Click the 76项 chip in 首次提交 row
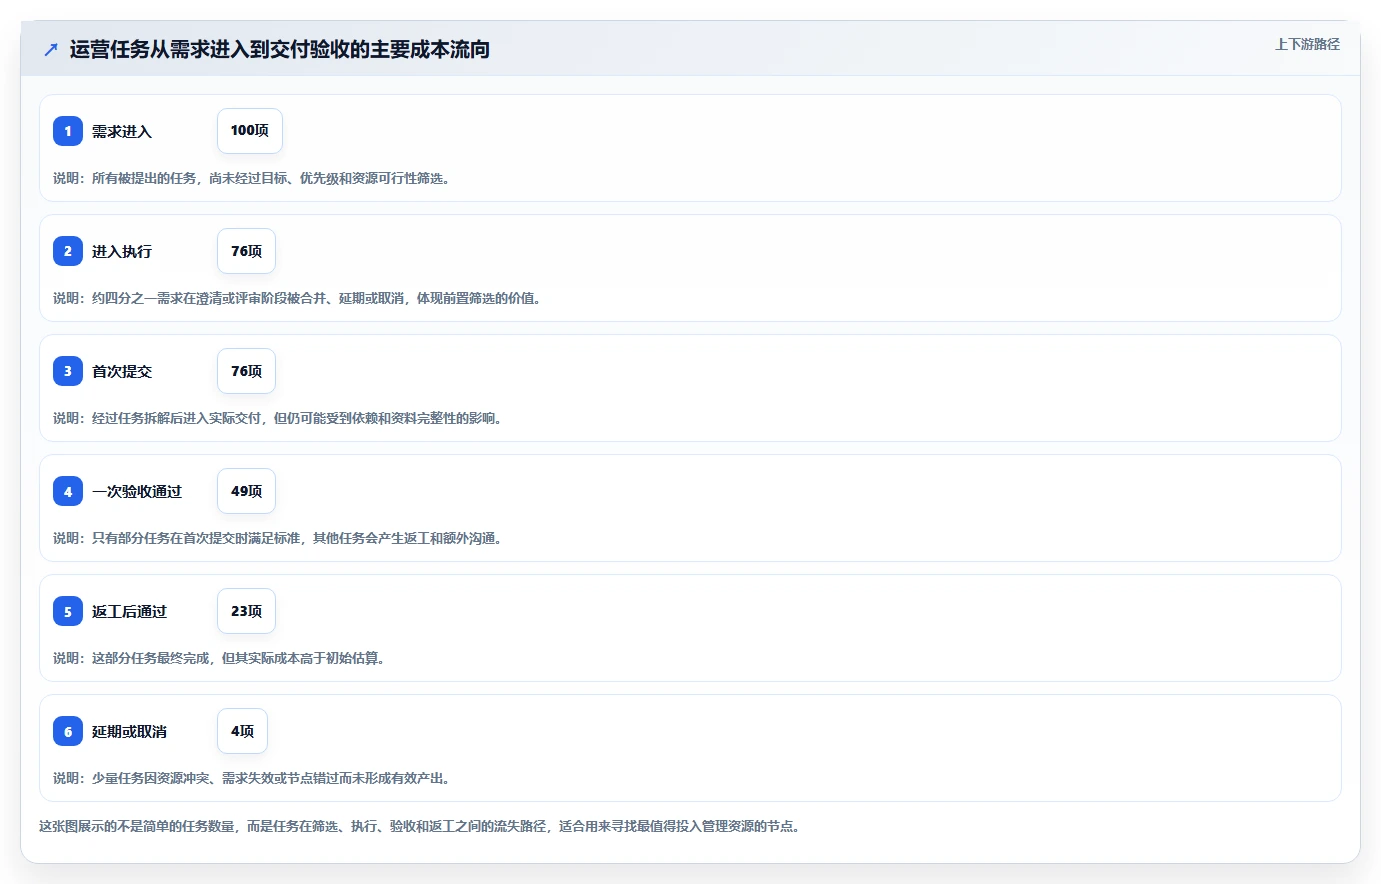Image resolution: width=1381 pixels, height=884 pixels. coord(246,371)
